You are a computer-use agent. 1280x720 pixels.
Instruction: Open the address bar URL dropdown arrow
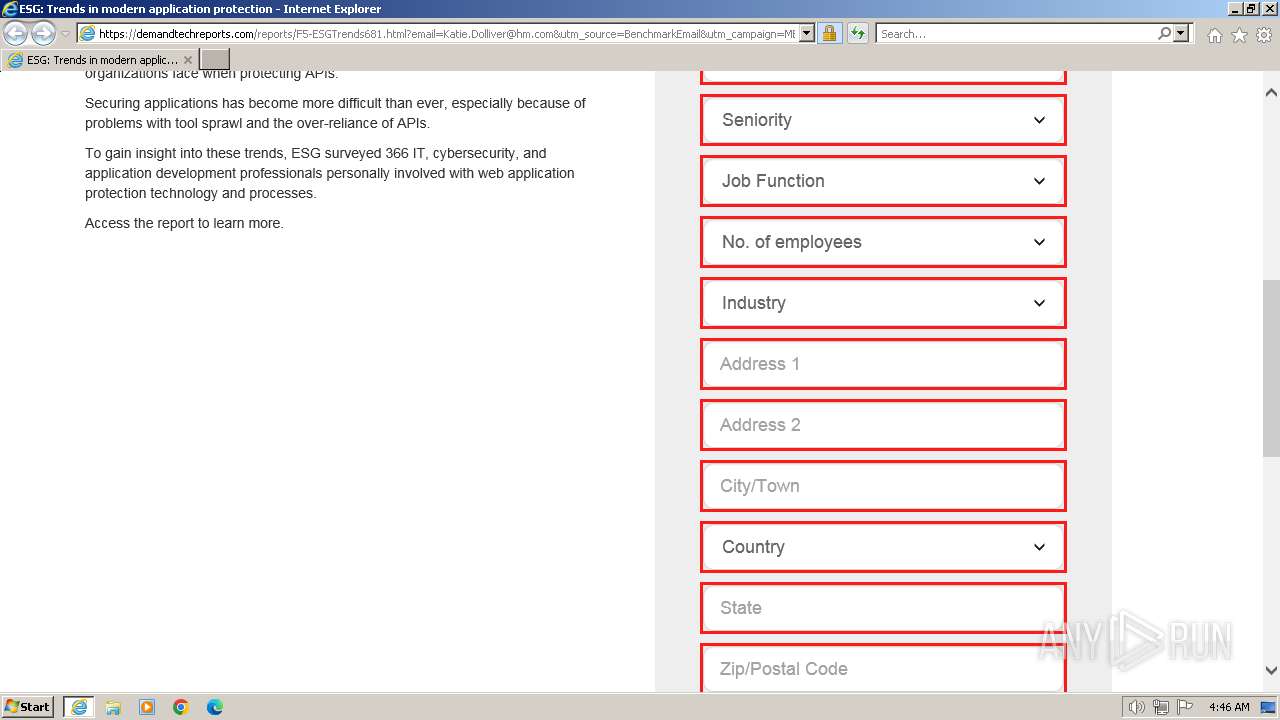click(807, 34)
